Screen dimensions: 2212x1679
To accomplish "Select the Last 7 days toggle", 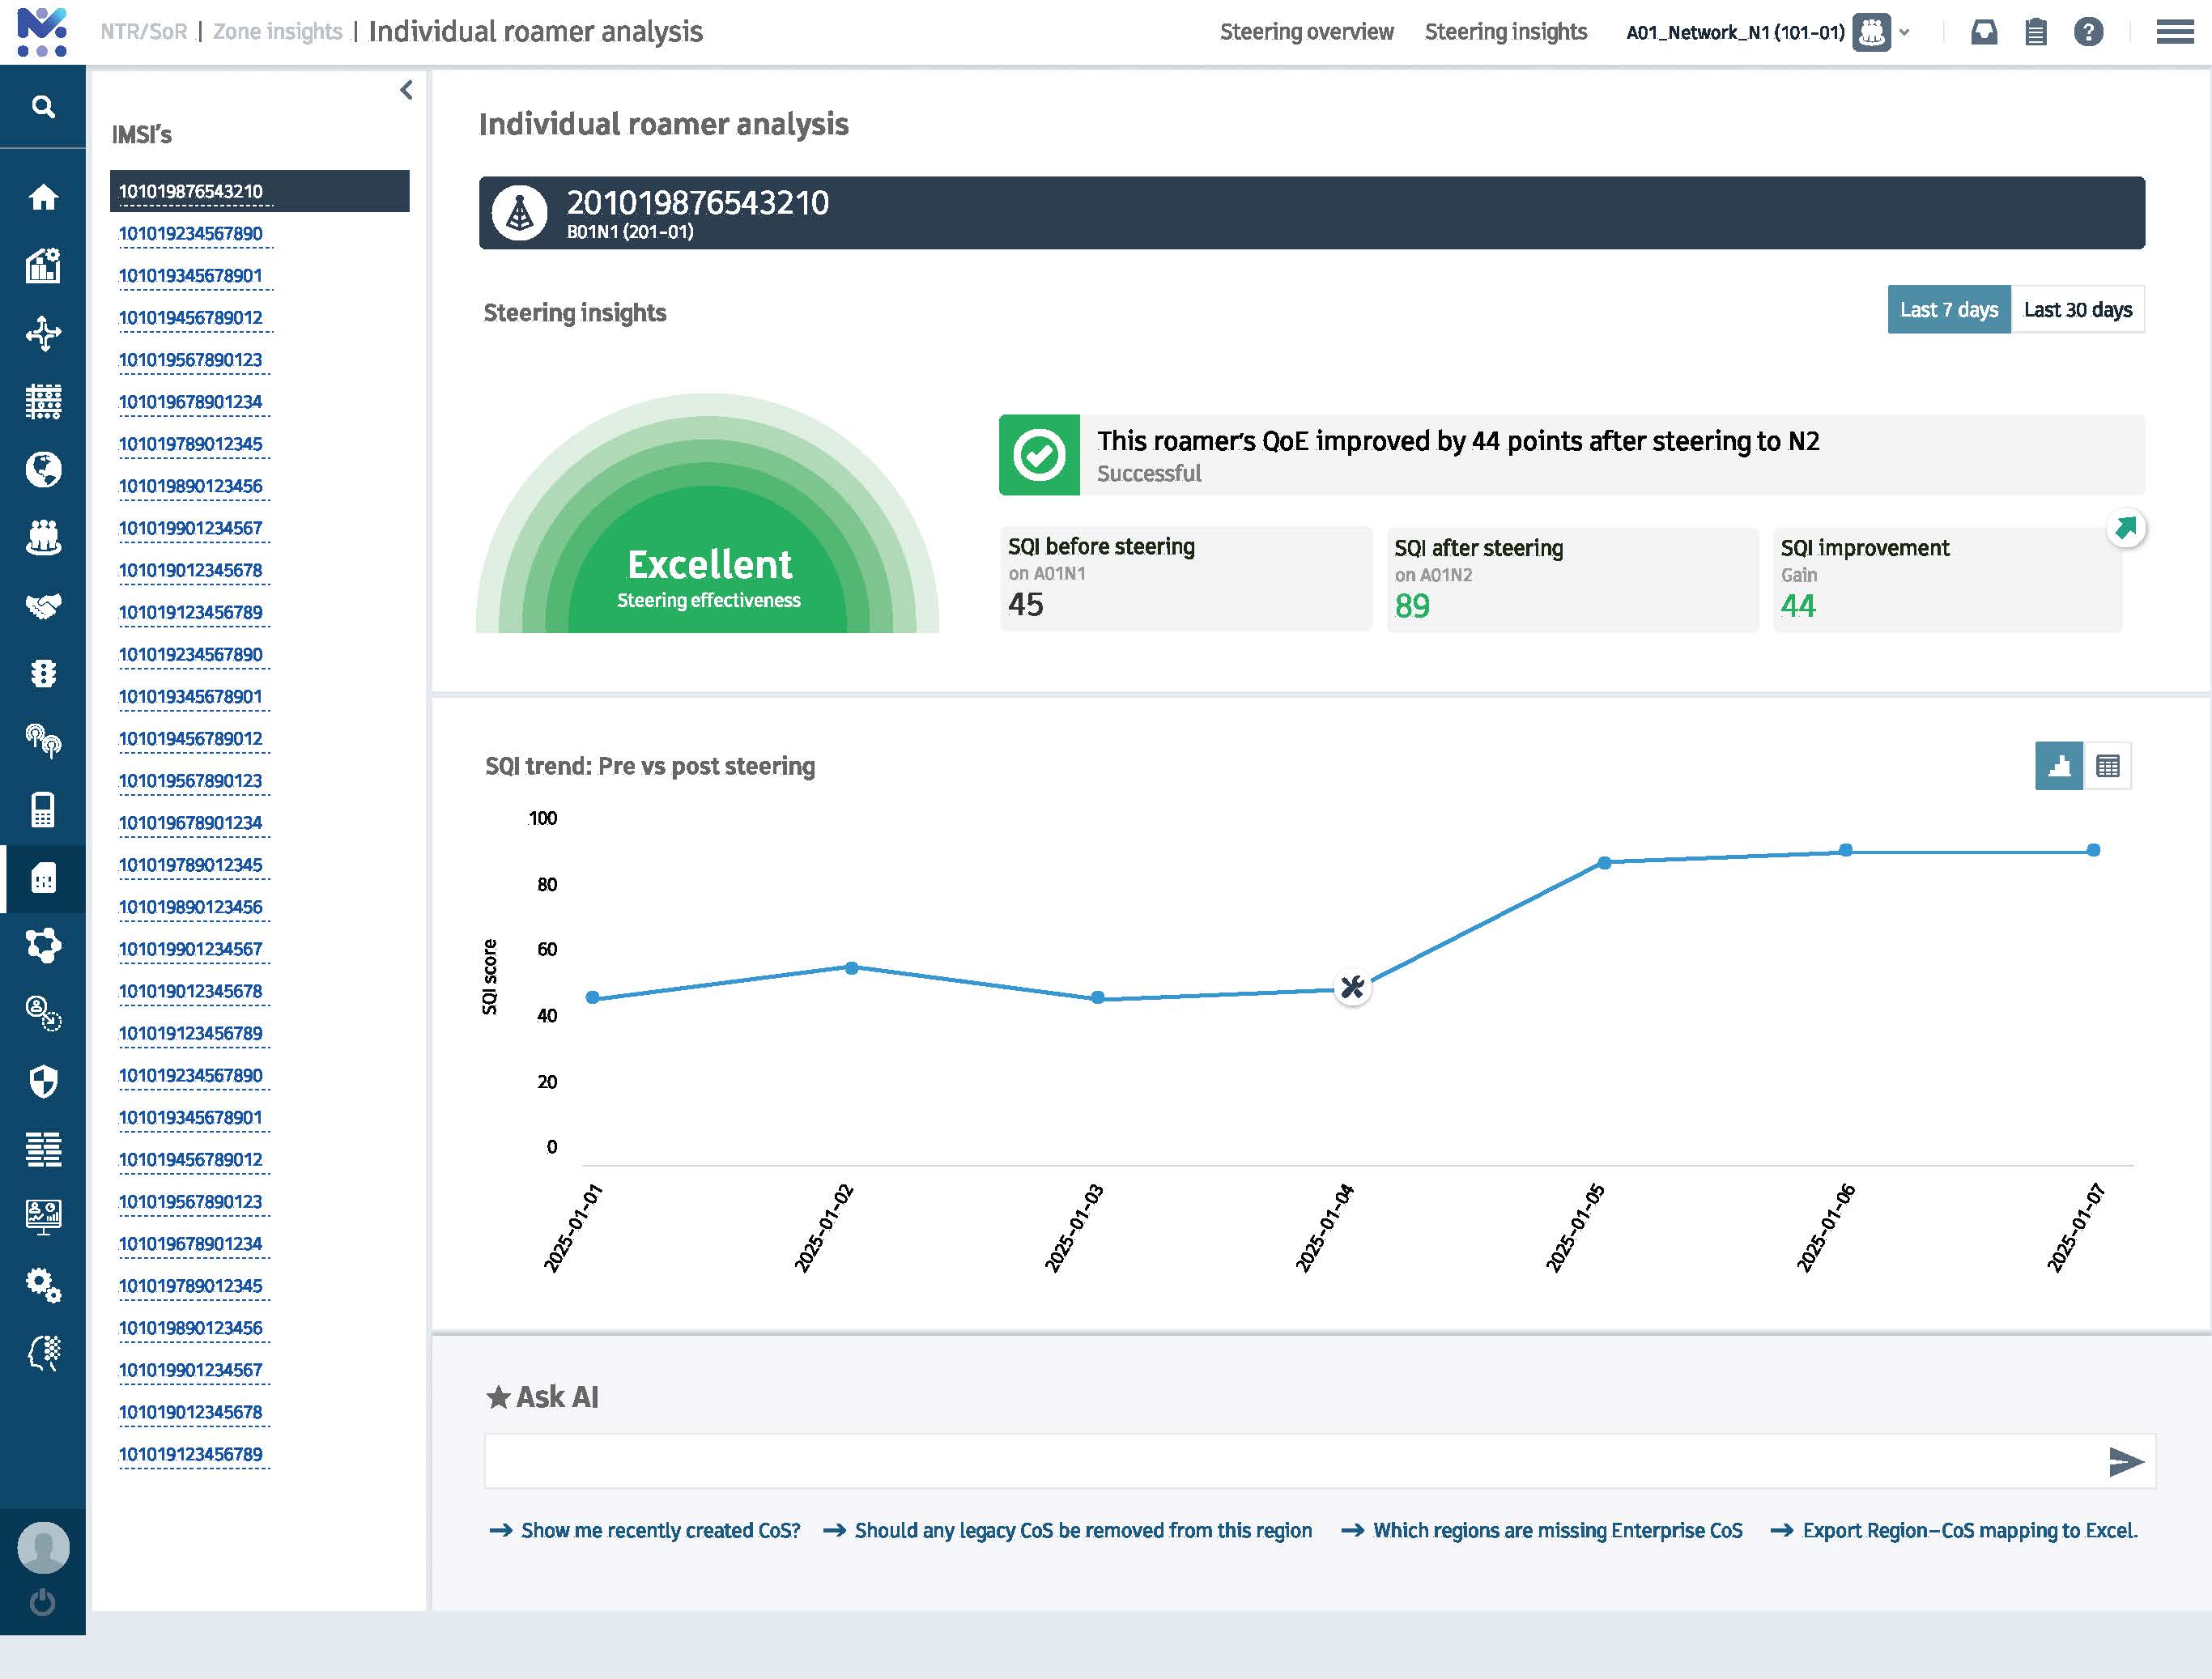I will tap(1948, 310).
